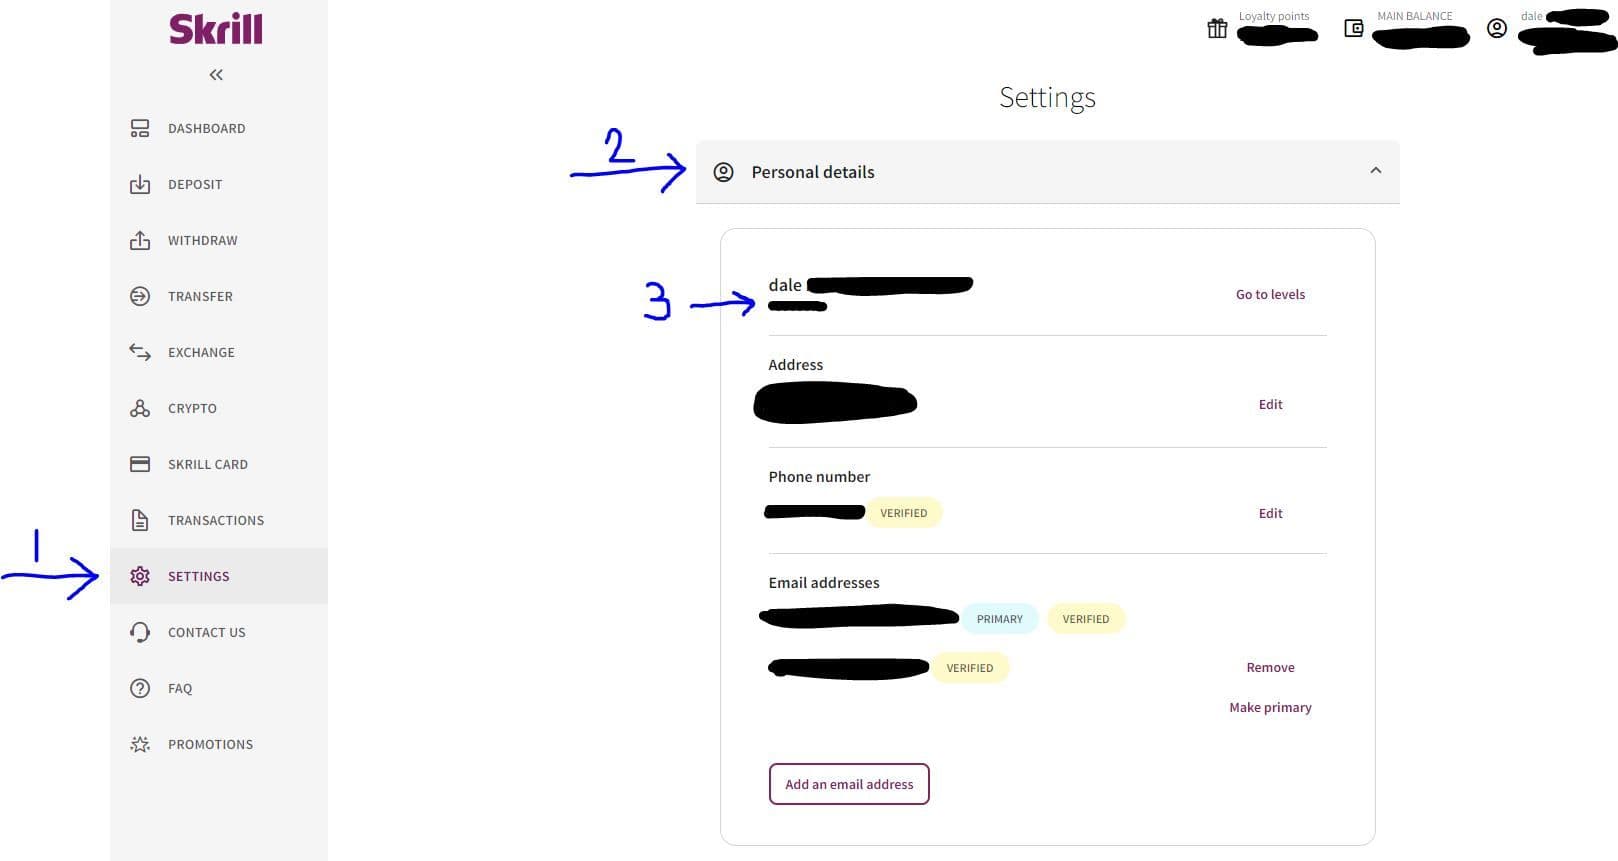Open the Transfer arrow icon

140,296
